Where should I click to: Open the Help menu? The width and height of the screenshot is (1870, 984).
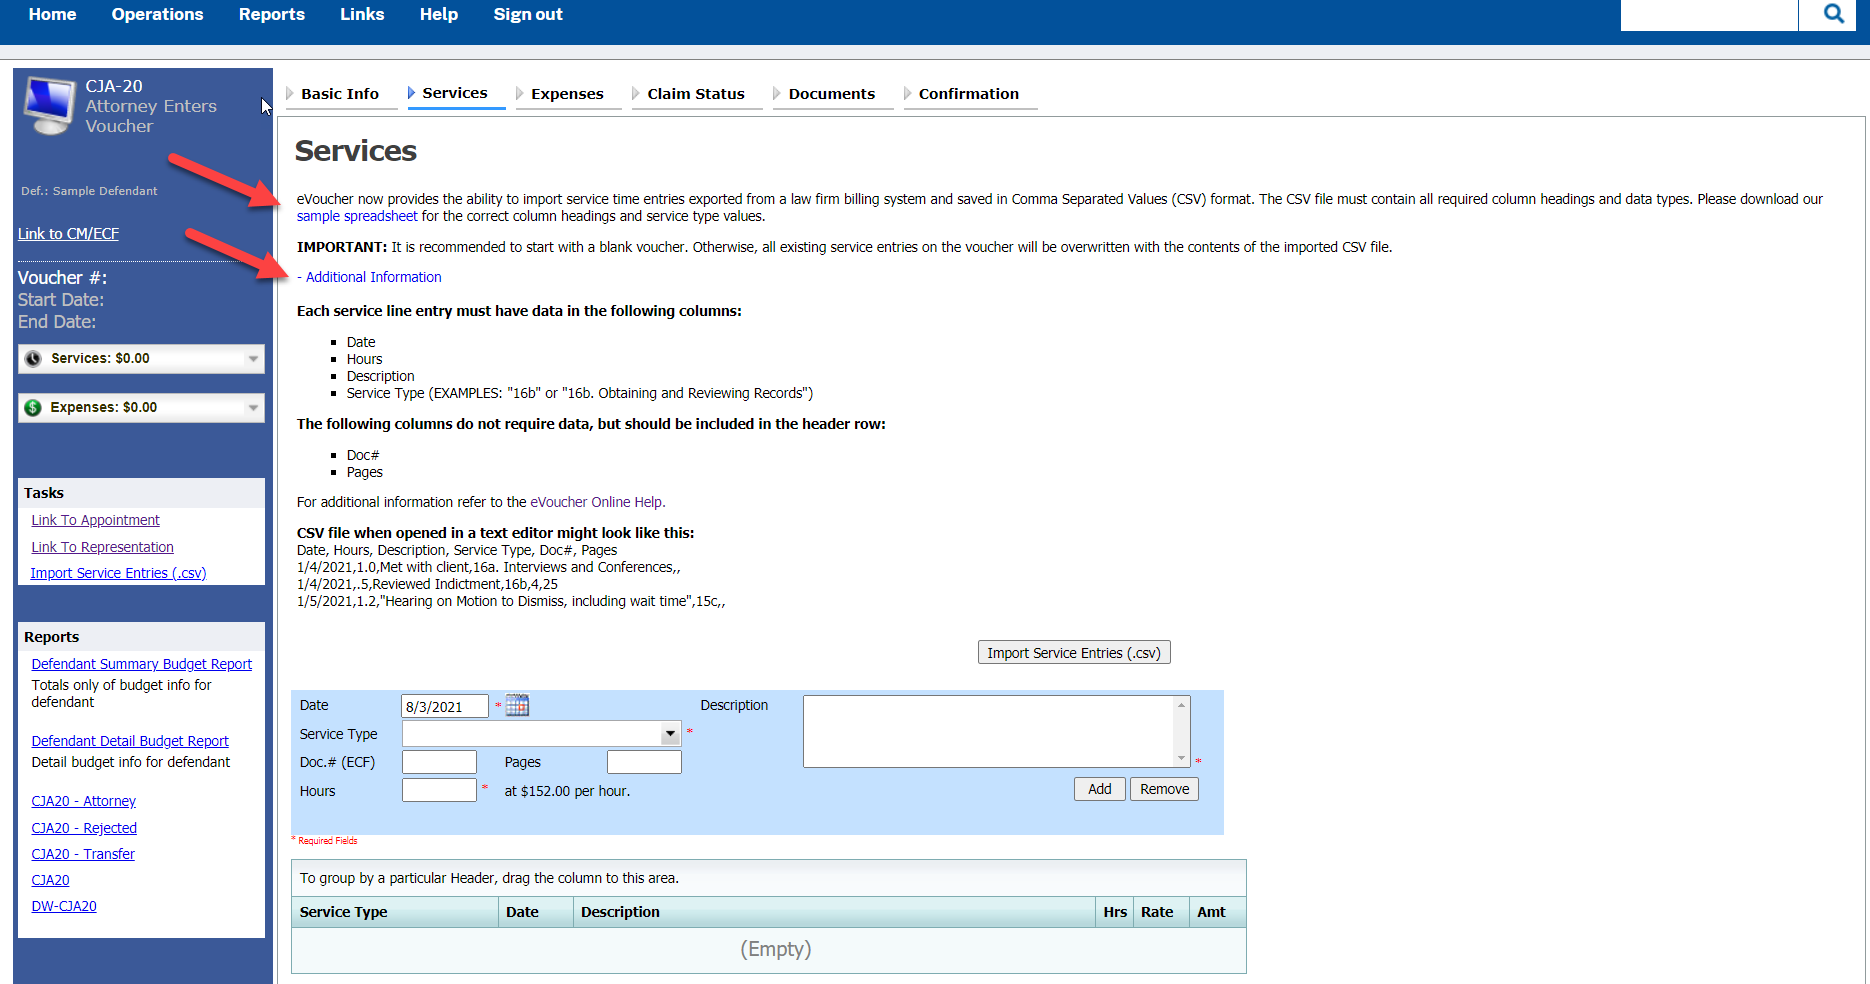[x=438, y=14]
